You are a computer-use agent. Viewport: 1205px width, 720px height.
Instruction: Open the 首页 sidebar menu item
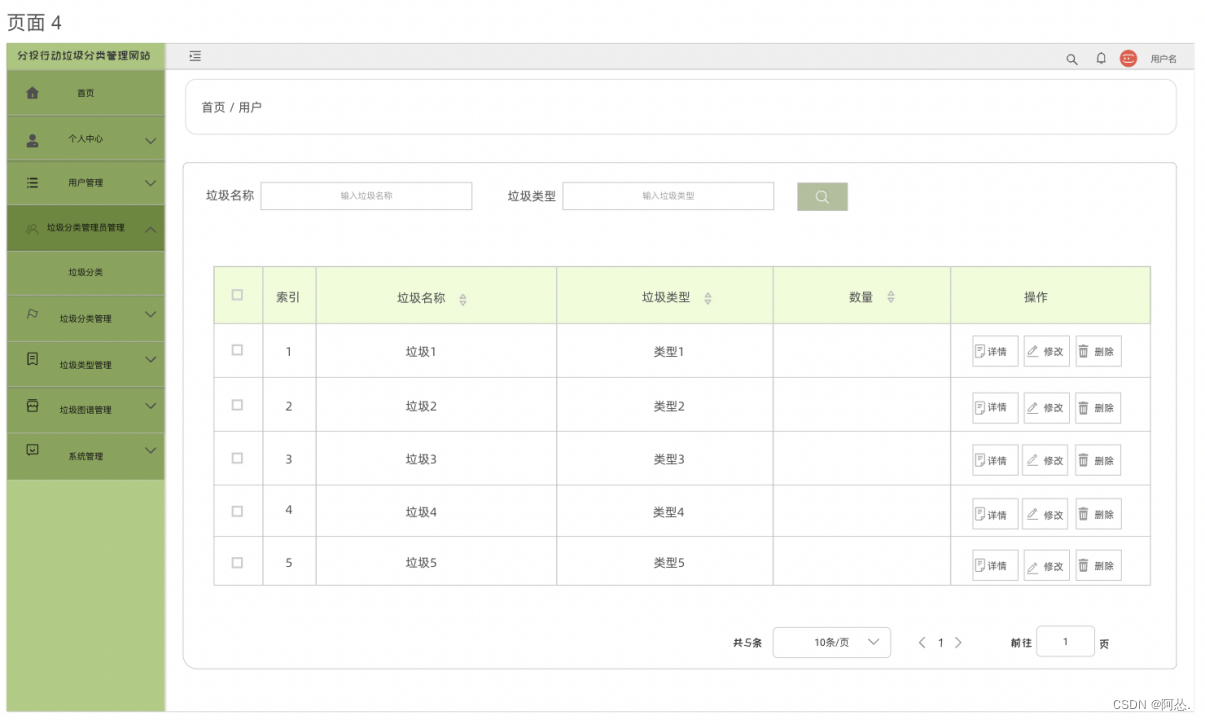click(x=86, y=93)
